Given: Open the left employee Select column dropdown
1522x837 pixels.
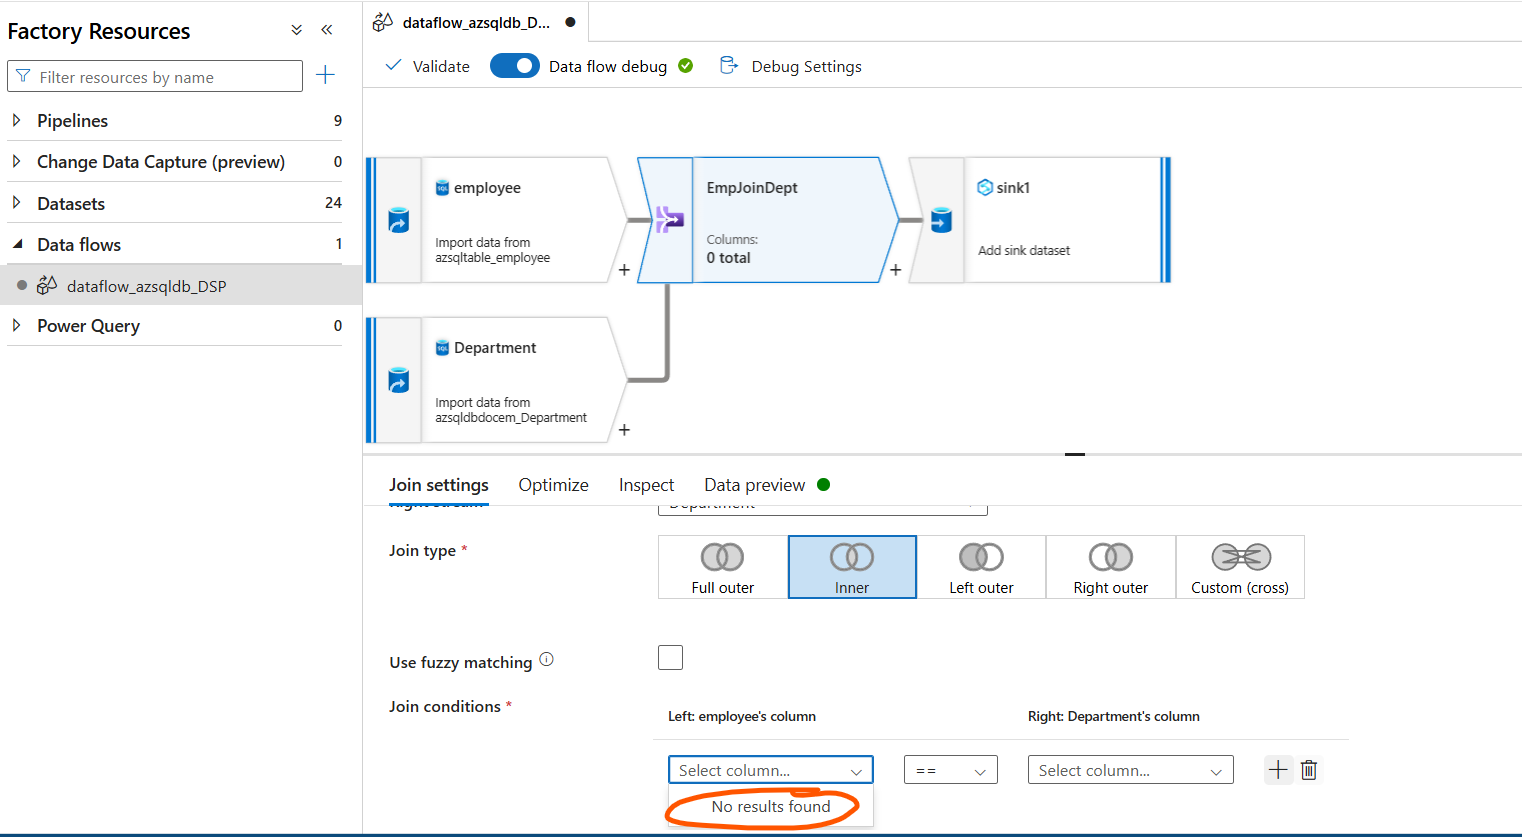Looking at the screenshot, I should coord(770,770).
